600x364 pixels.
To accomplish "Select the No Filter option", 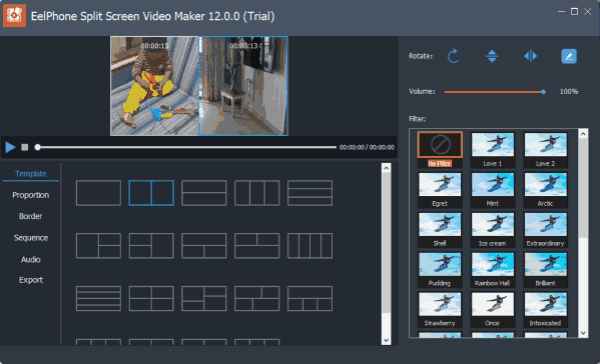I will (x=440, y=149).
